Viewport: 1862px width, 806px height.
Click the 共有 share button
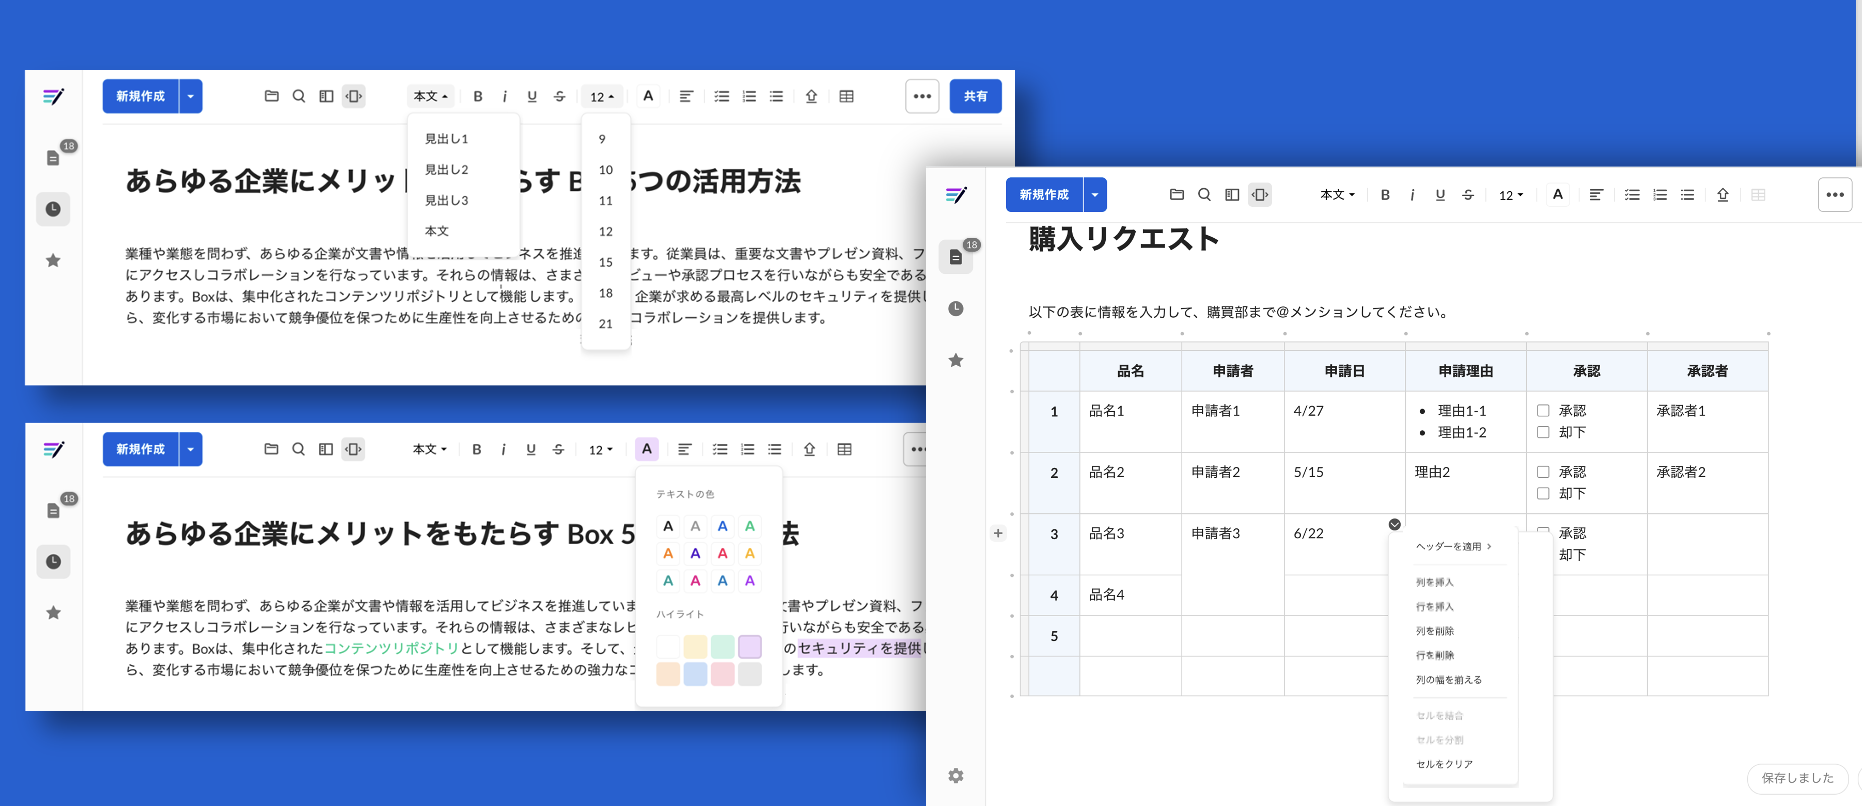(x=975, y=96)
